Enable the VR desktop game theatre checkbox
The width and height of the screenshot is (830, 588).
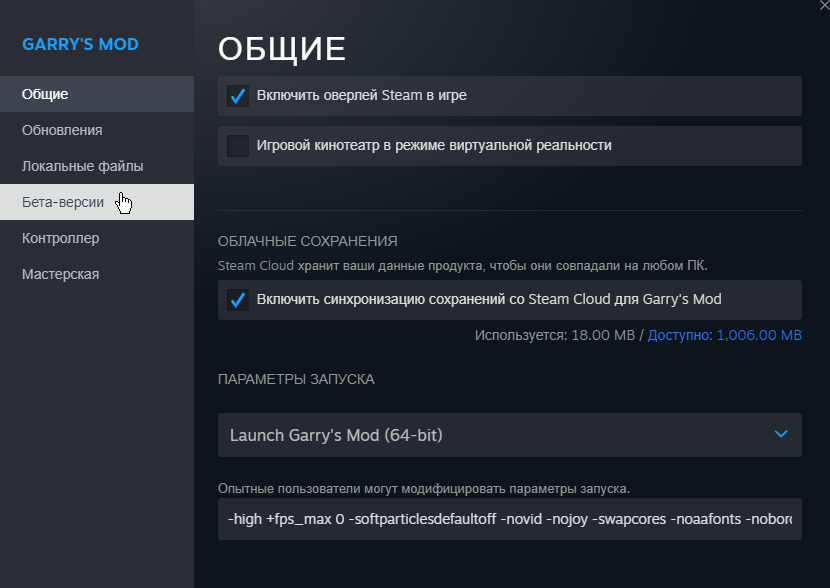click(x=238, y=146)
